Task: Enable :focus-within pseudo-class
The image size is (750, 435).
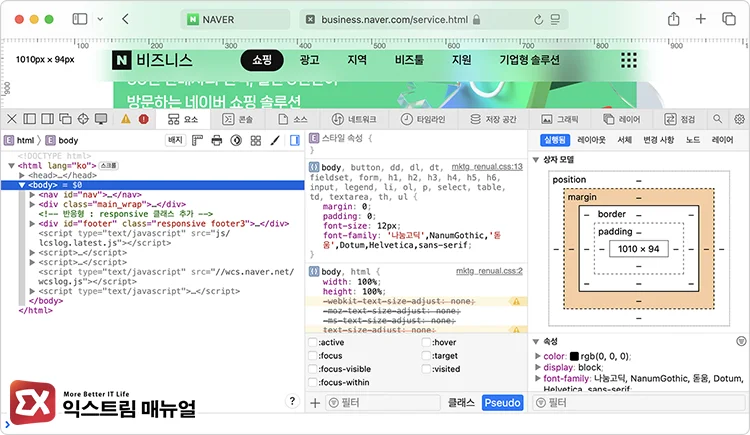Action: point(313,382)
